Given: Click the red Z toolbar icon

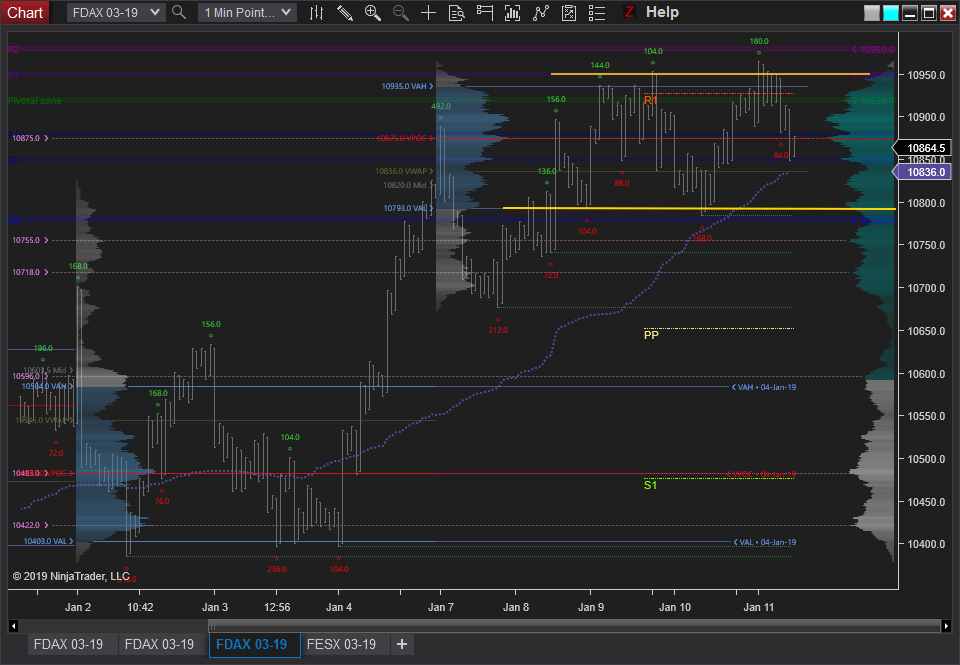Looking at the screenshot, I should (x=629, y=12).
